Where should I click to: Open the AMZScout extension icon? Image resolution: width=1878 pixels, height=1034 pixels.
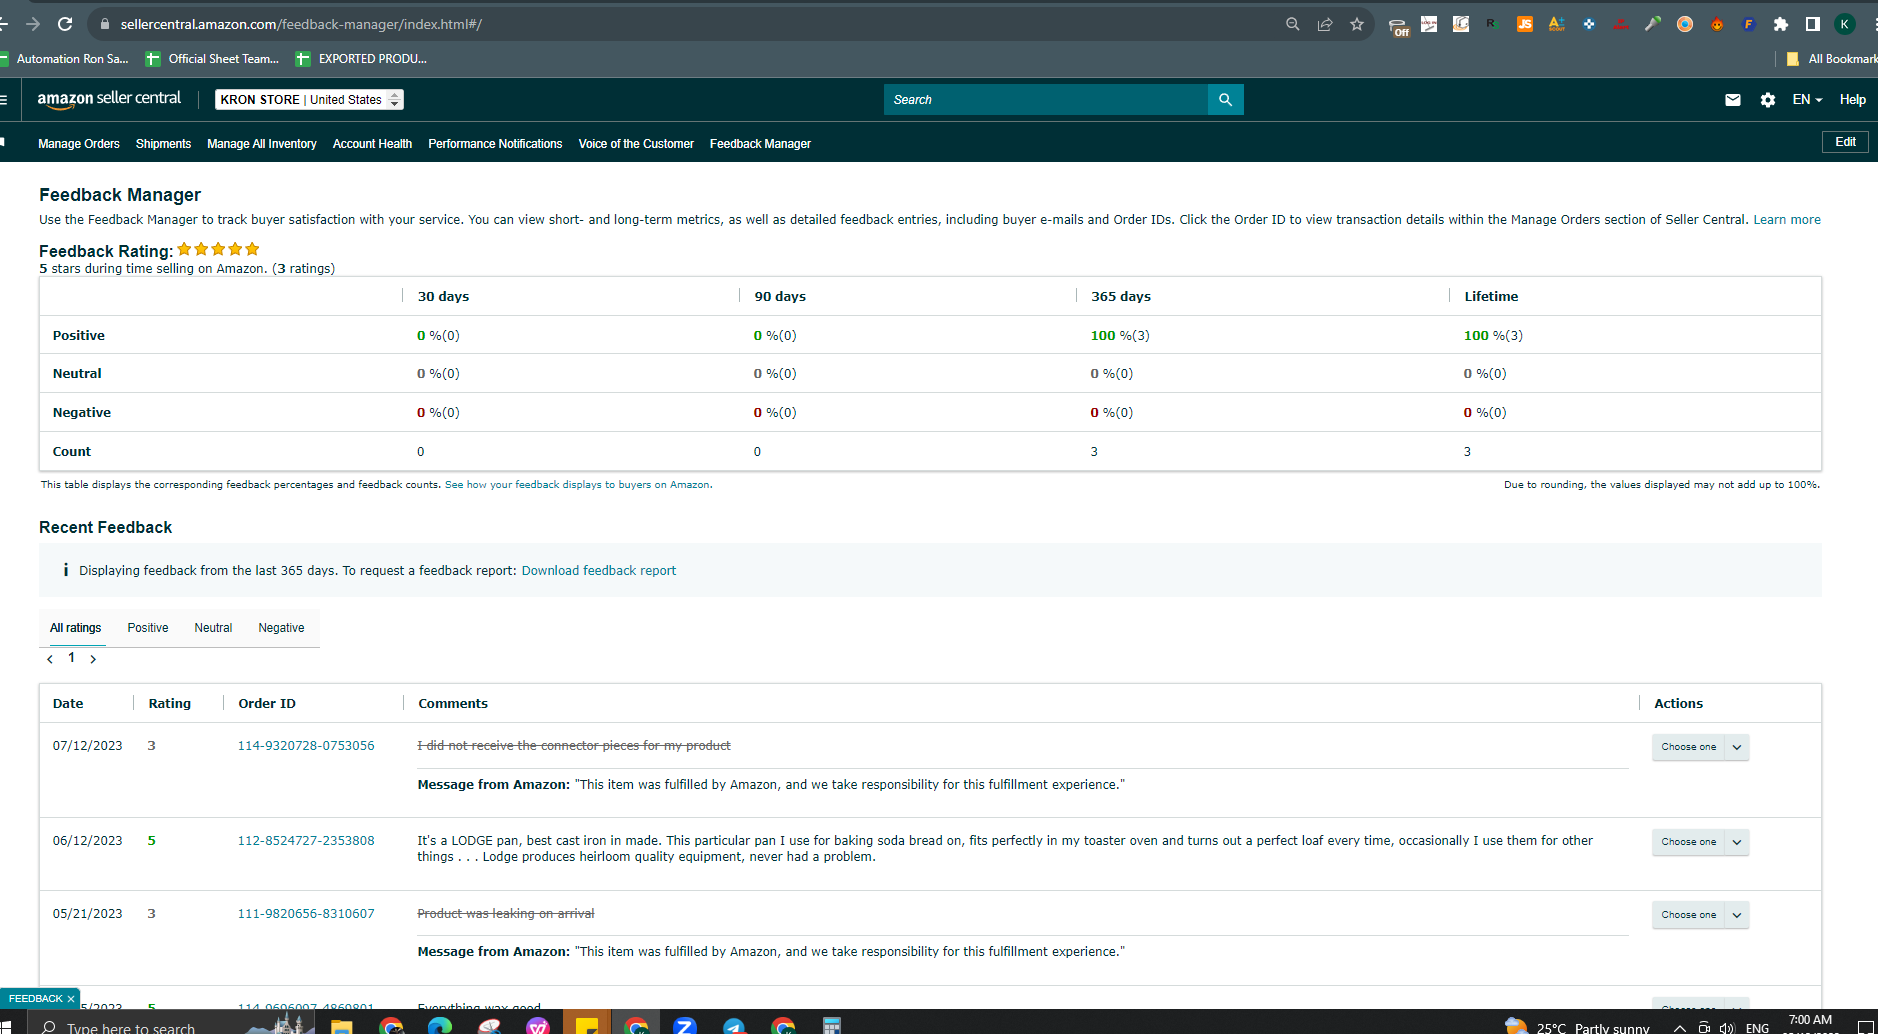(1557, 24)
